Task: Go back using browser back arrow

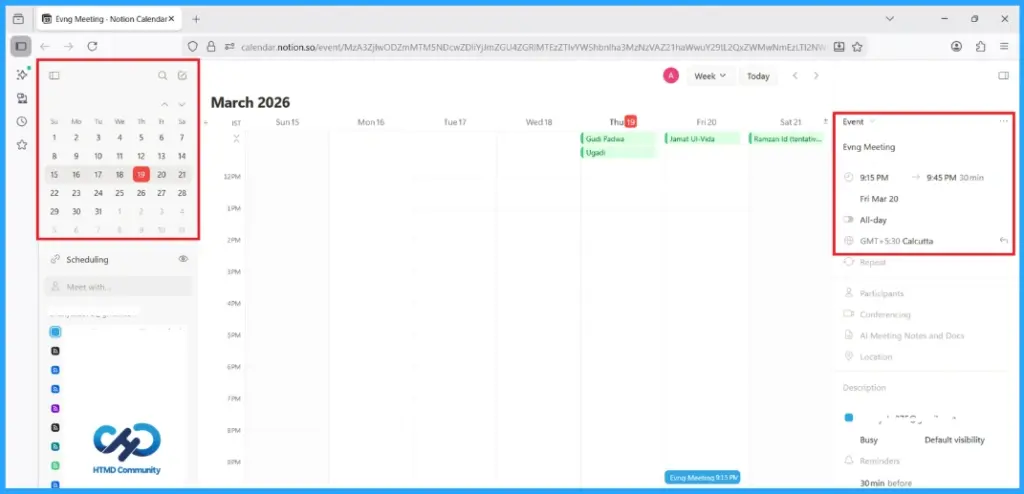Action: pyautogui.click(x=44, y=46)
